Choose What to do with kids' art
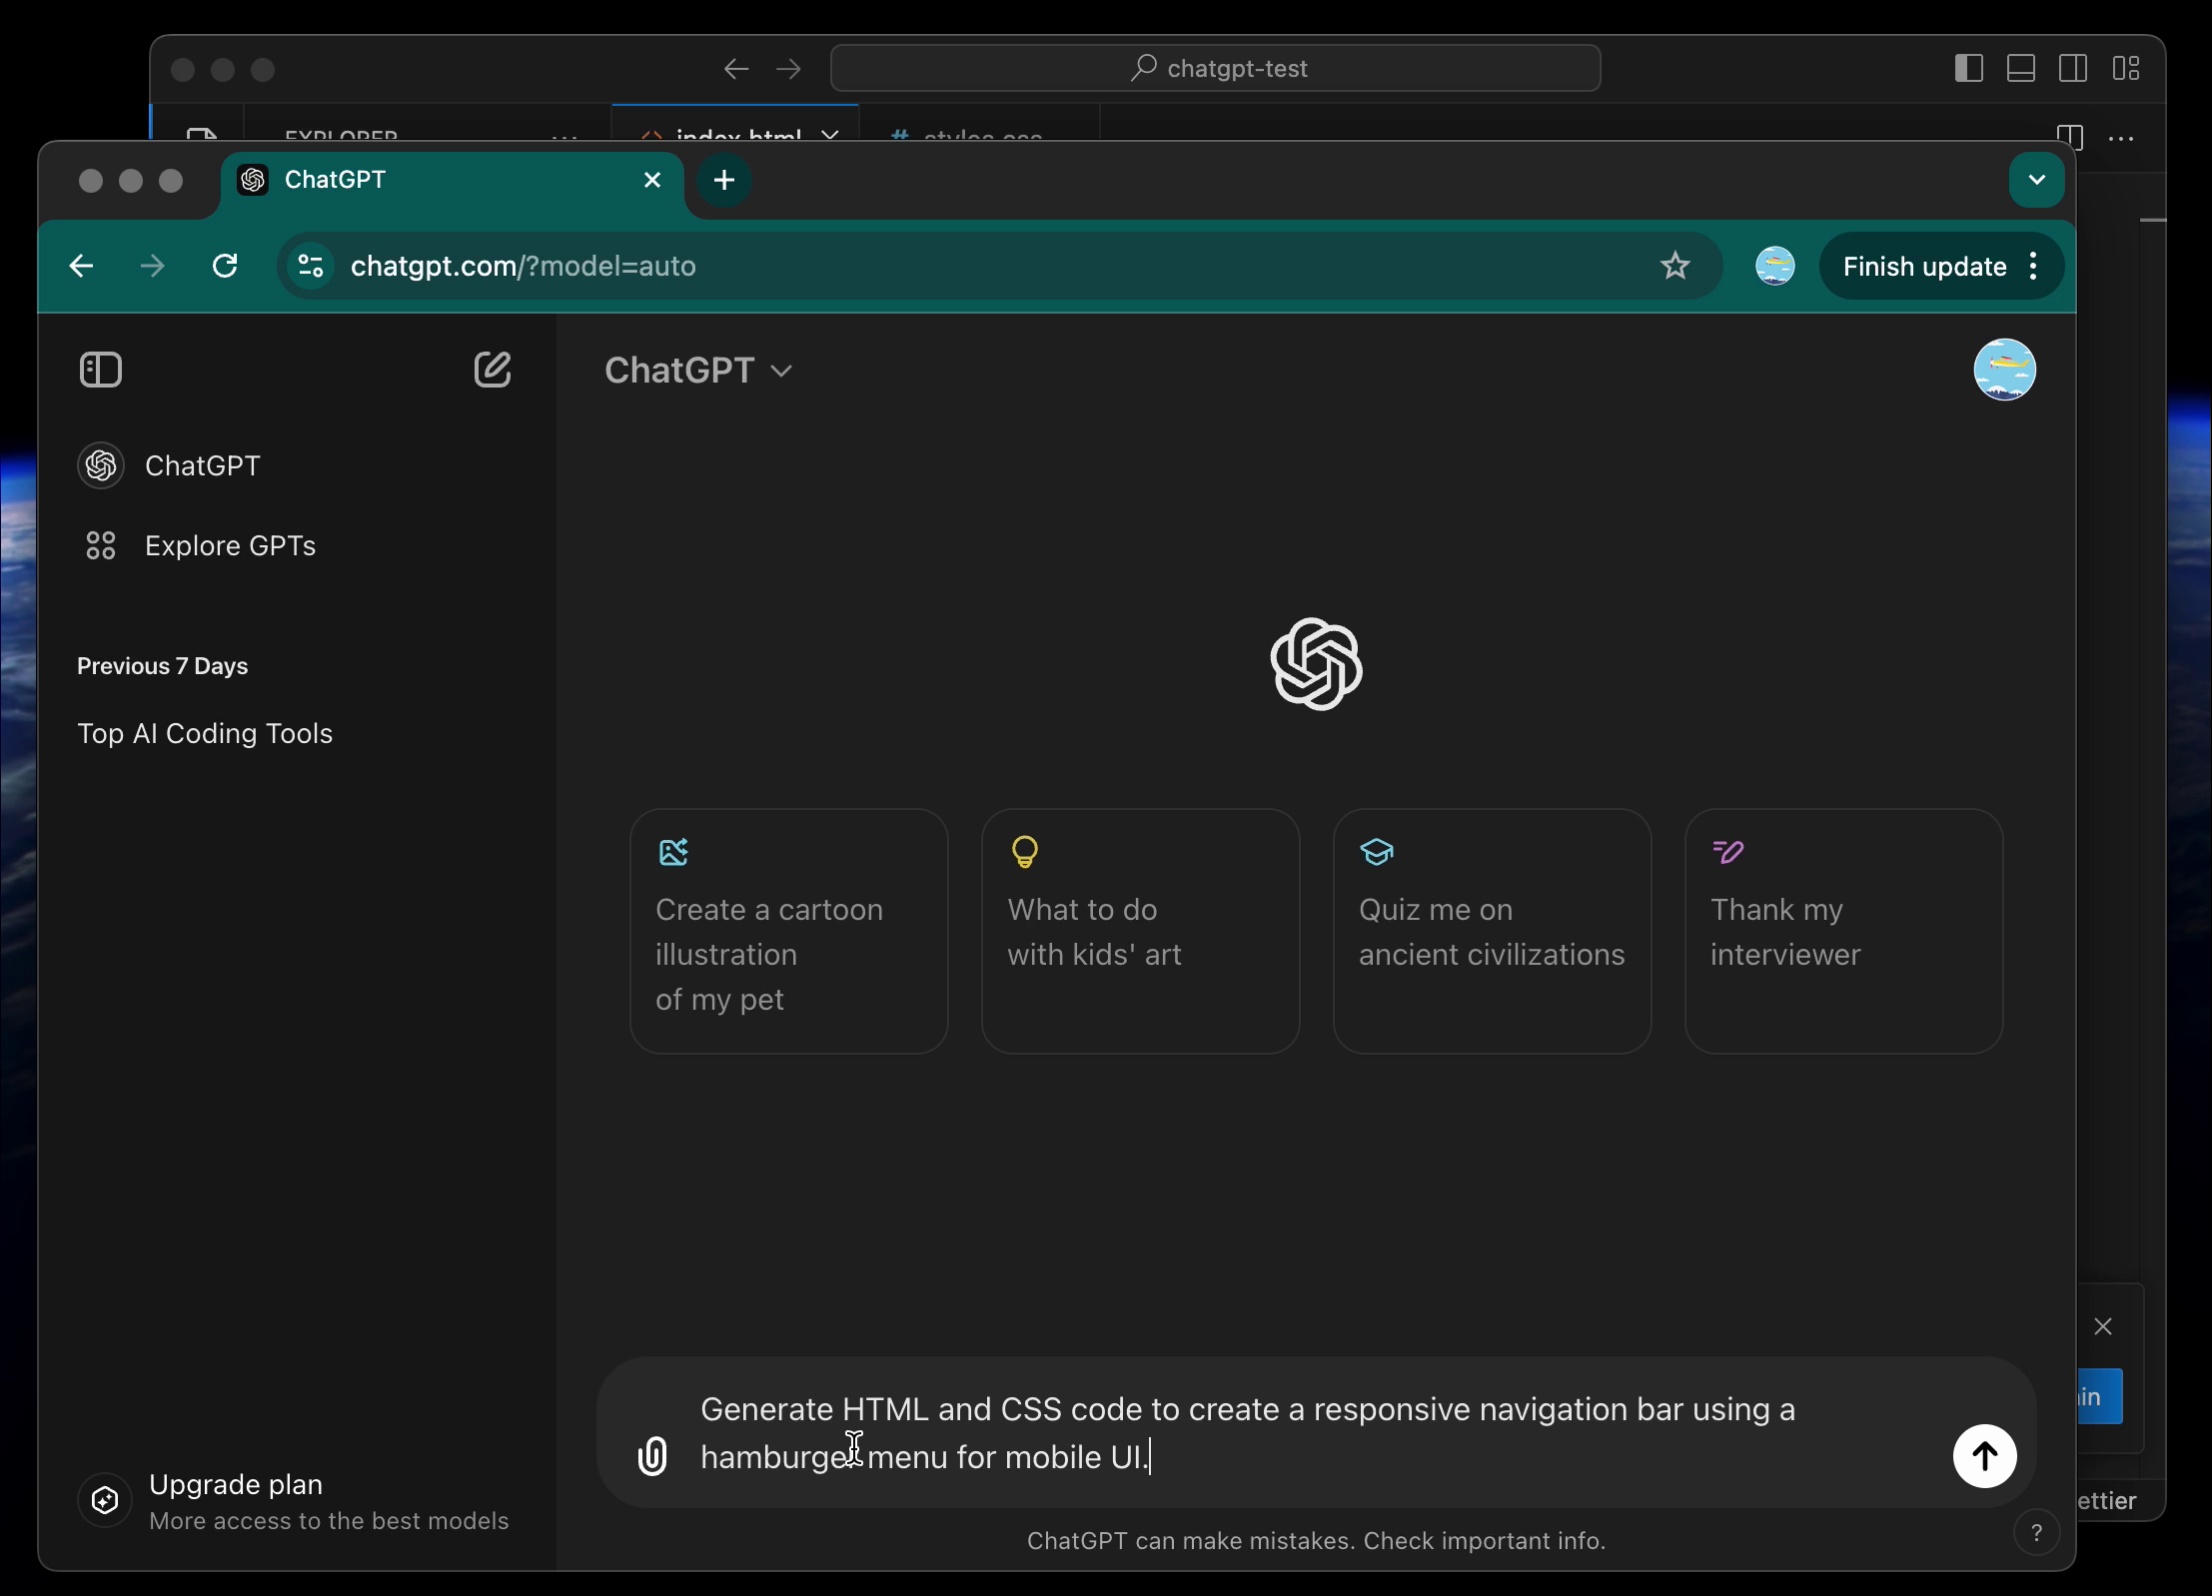The height and width of the screenshot is (1596, 2212). point(1140,931)
